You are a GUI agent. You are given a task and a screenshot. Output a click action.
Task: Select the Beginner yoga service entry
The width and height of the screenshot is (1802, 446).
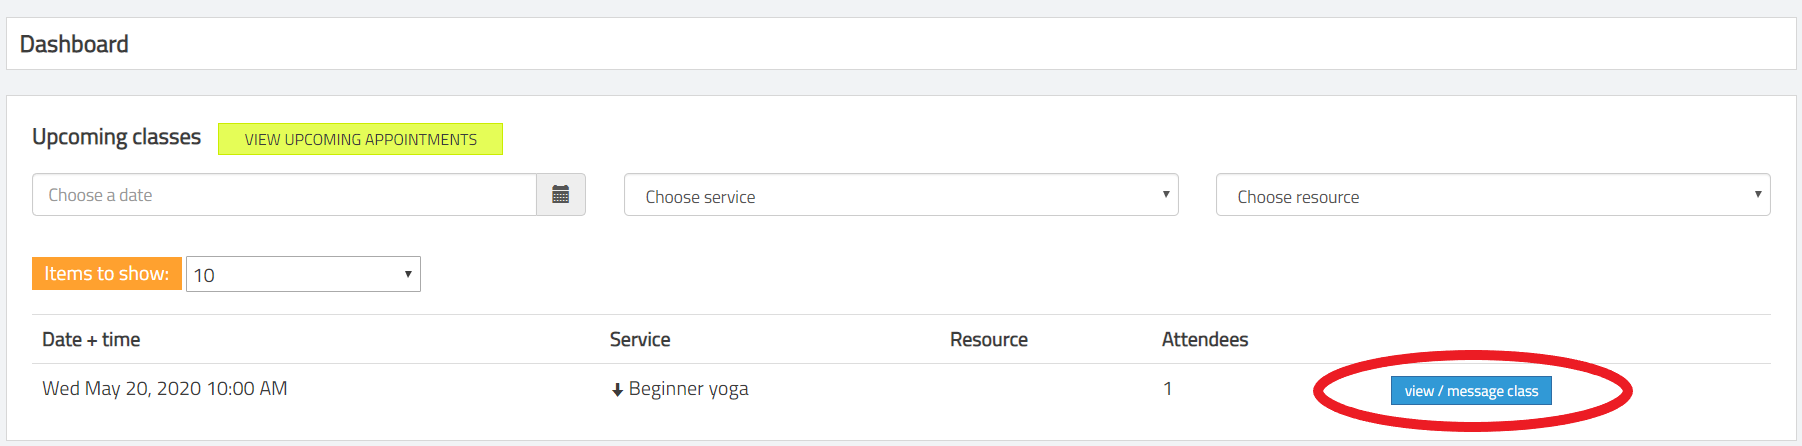coord(688,389)
